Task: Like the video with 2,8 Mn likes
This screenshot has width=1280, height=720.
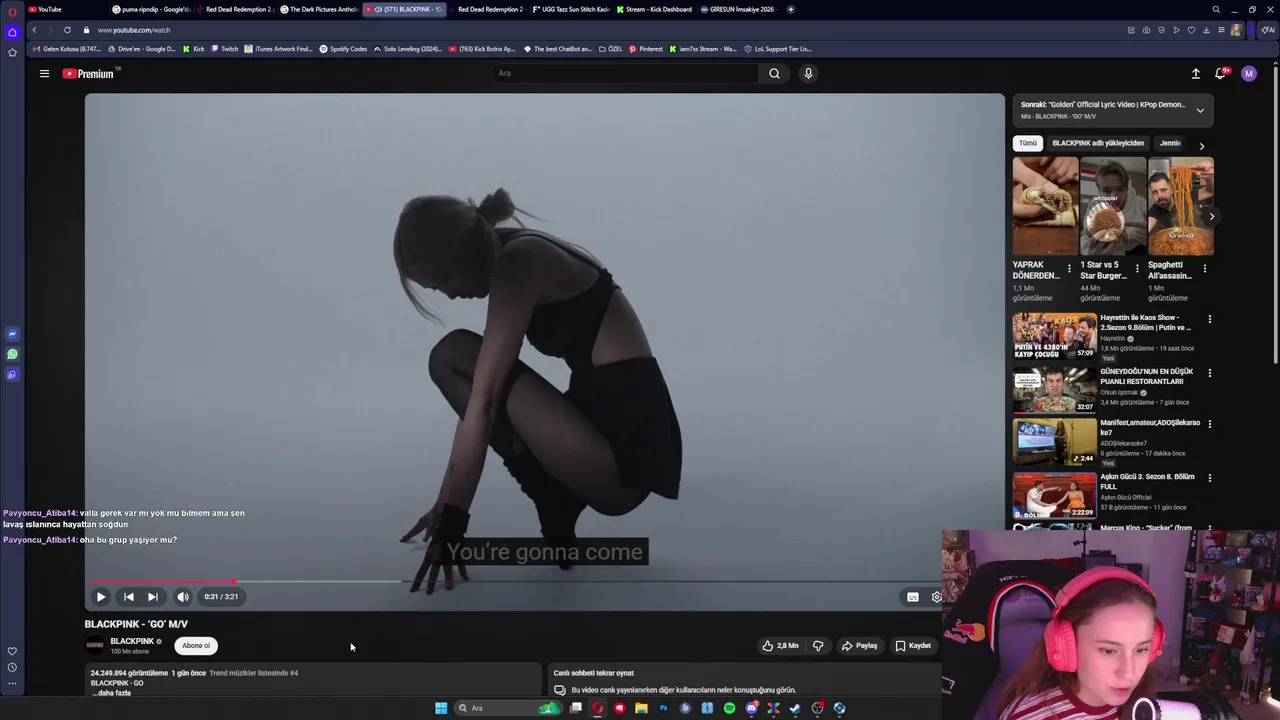Action: 780,646
